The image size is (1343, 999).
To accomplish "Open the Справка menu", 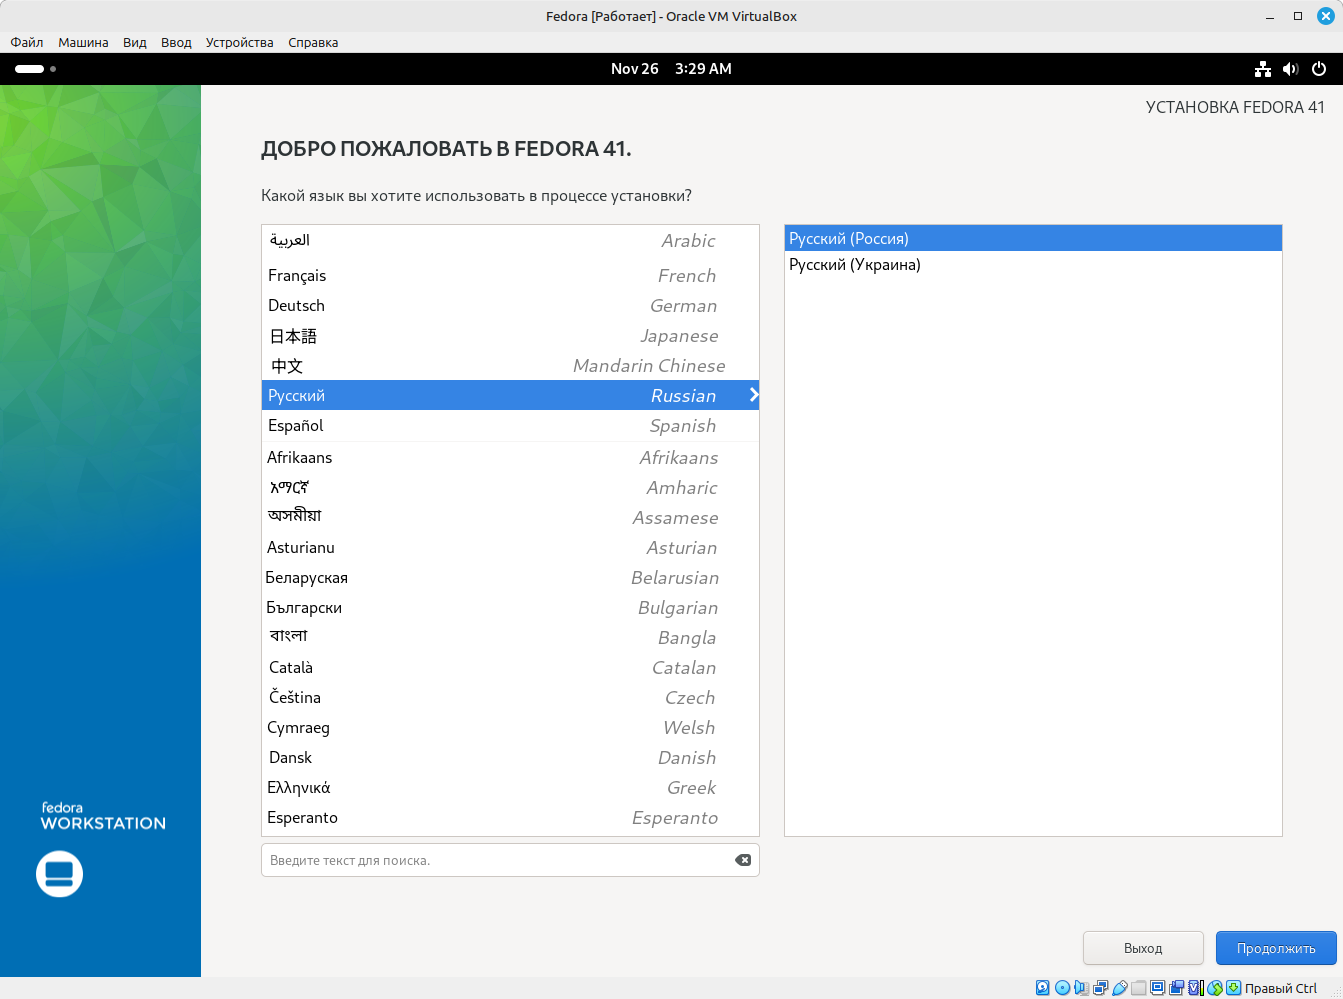I will (313, 42).
